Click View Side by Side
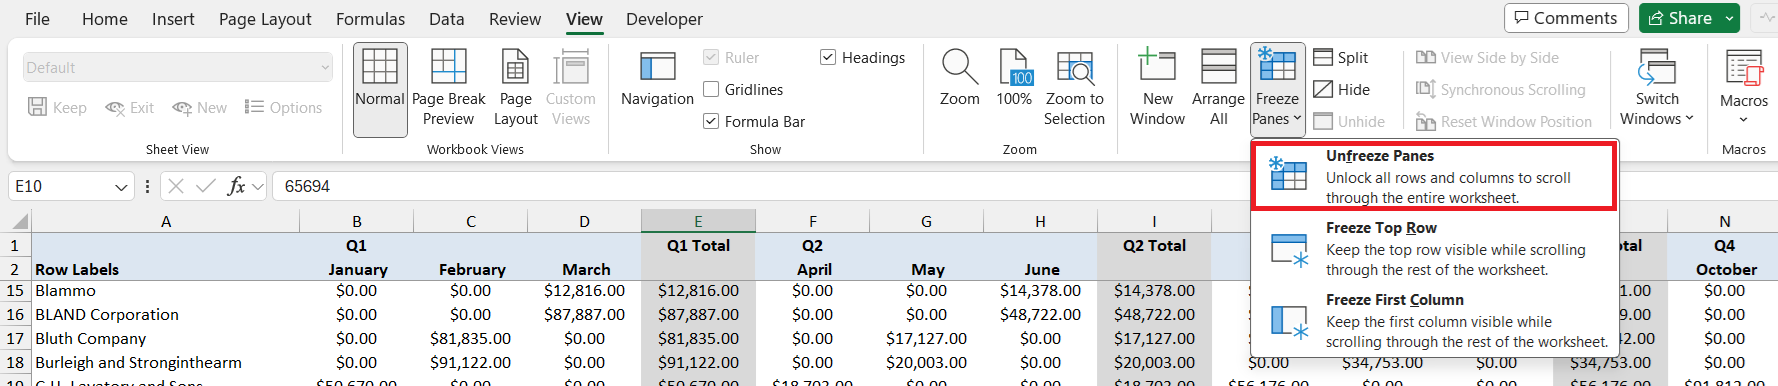The image size is (1778, 386). pyautogui.click(x=1487, y=58)
